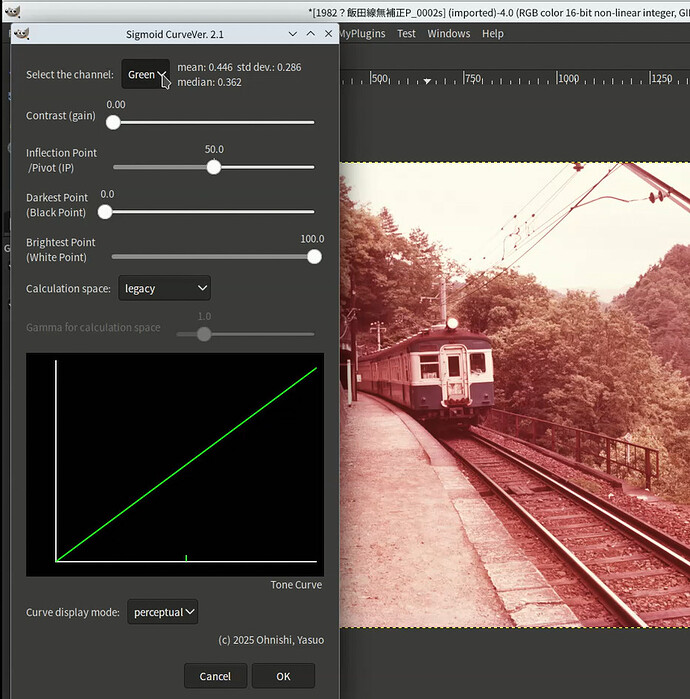Screen dimensions: 690x699
Task: Open the Green channel selection dropdown
Action: tap(146, 74)
